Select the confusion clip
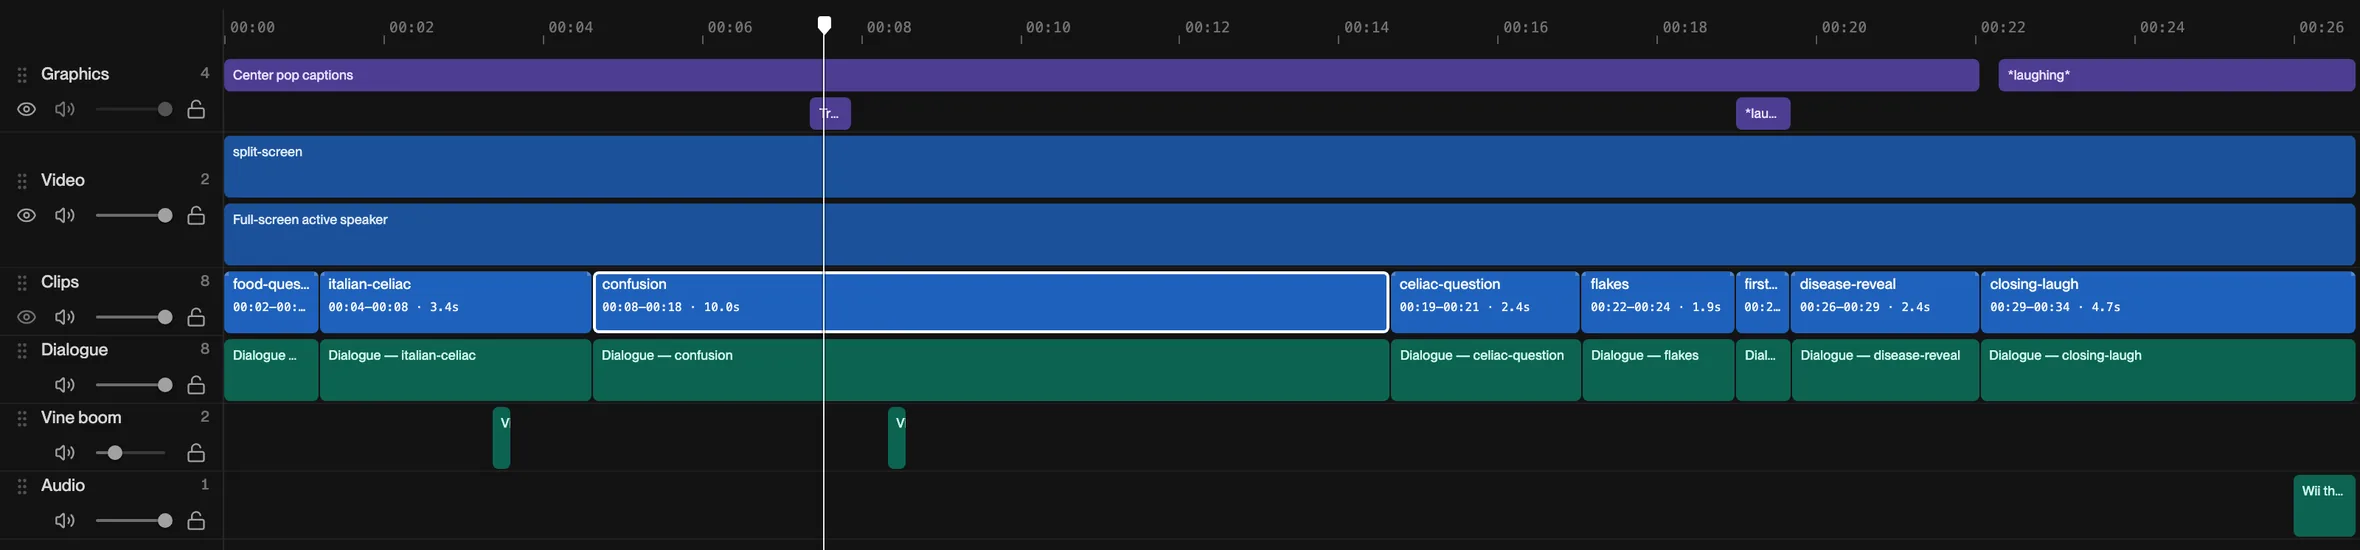The width and height of the screenshot is (2360, 550). click(991, 302)
